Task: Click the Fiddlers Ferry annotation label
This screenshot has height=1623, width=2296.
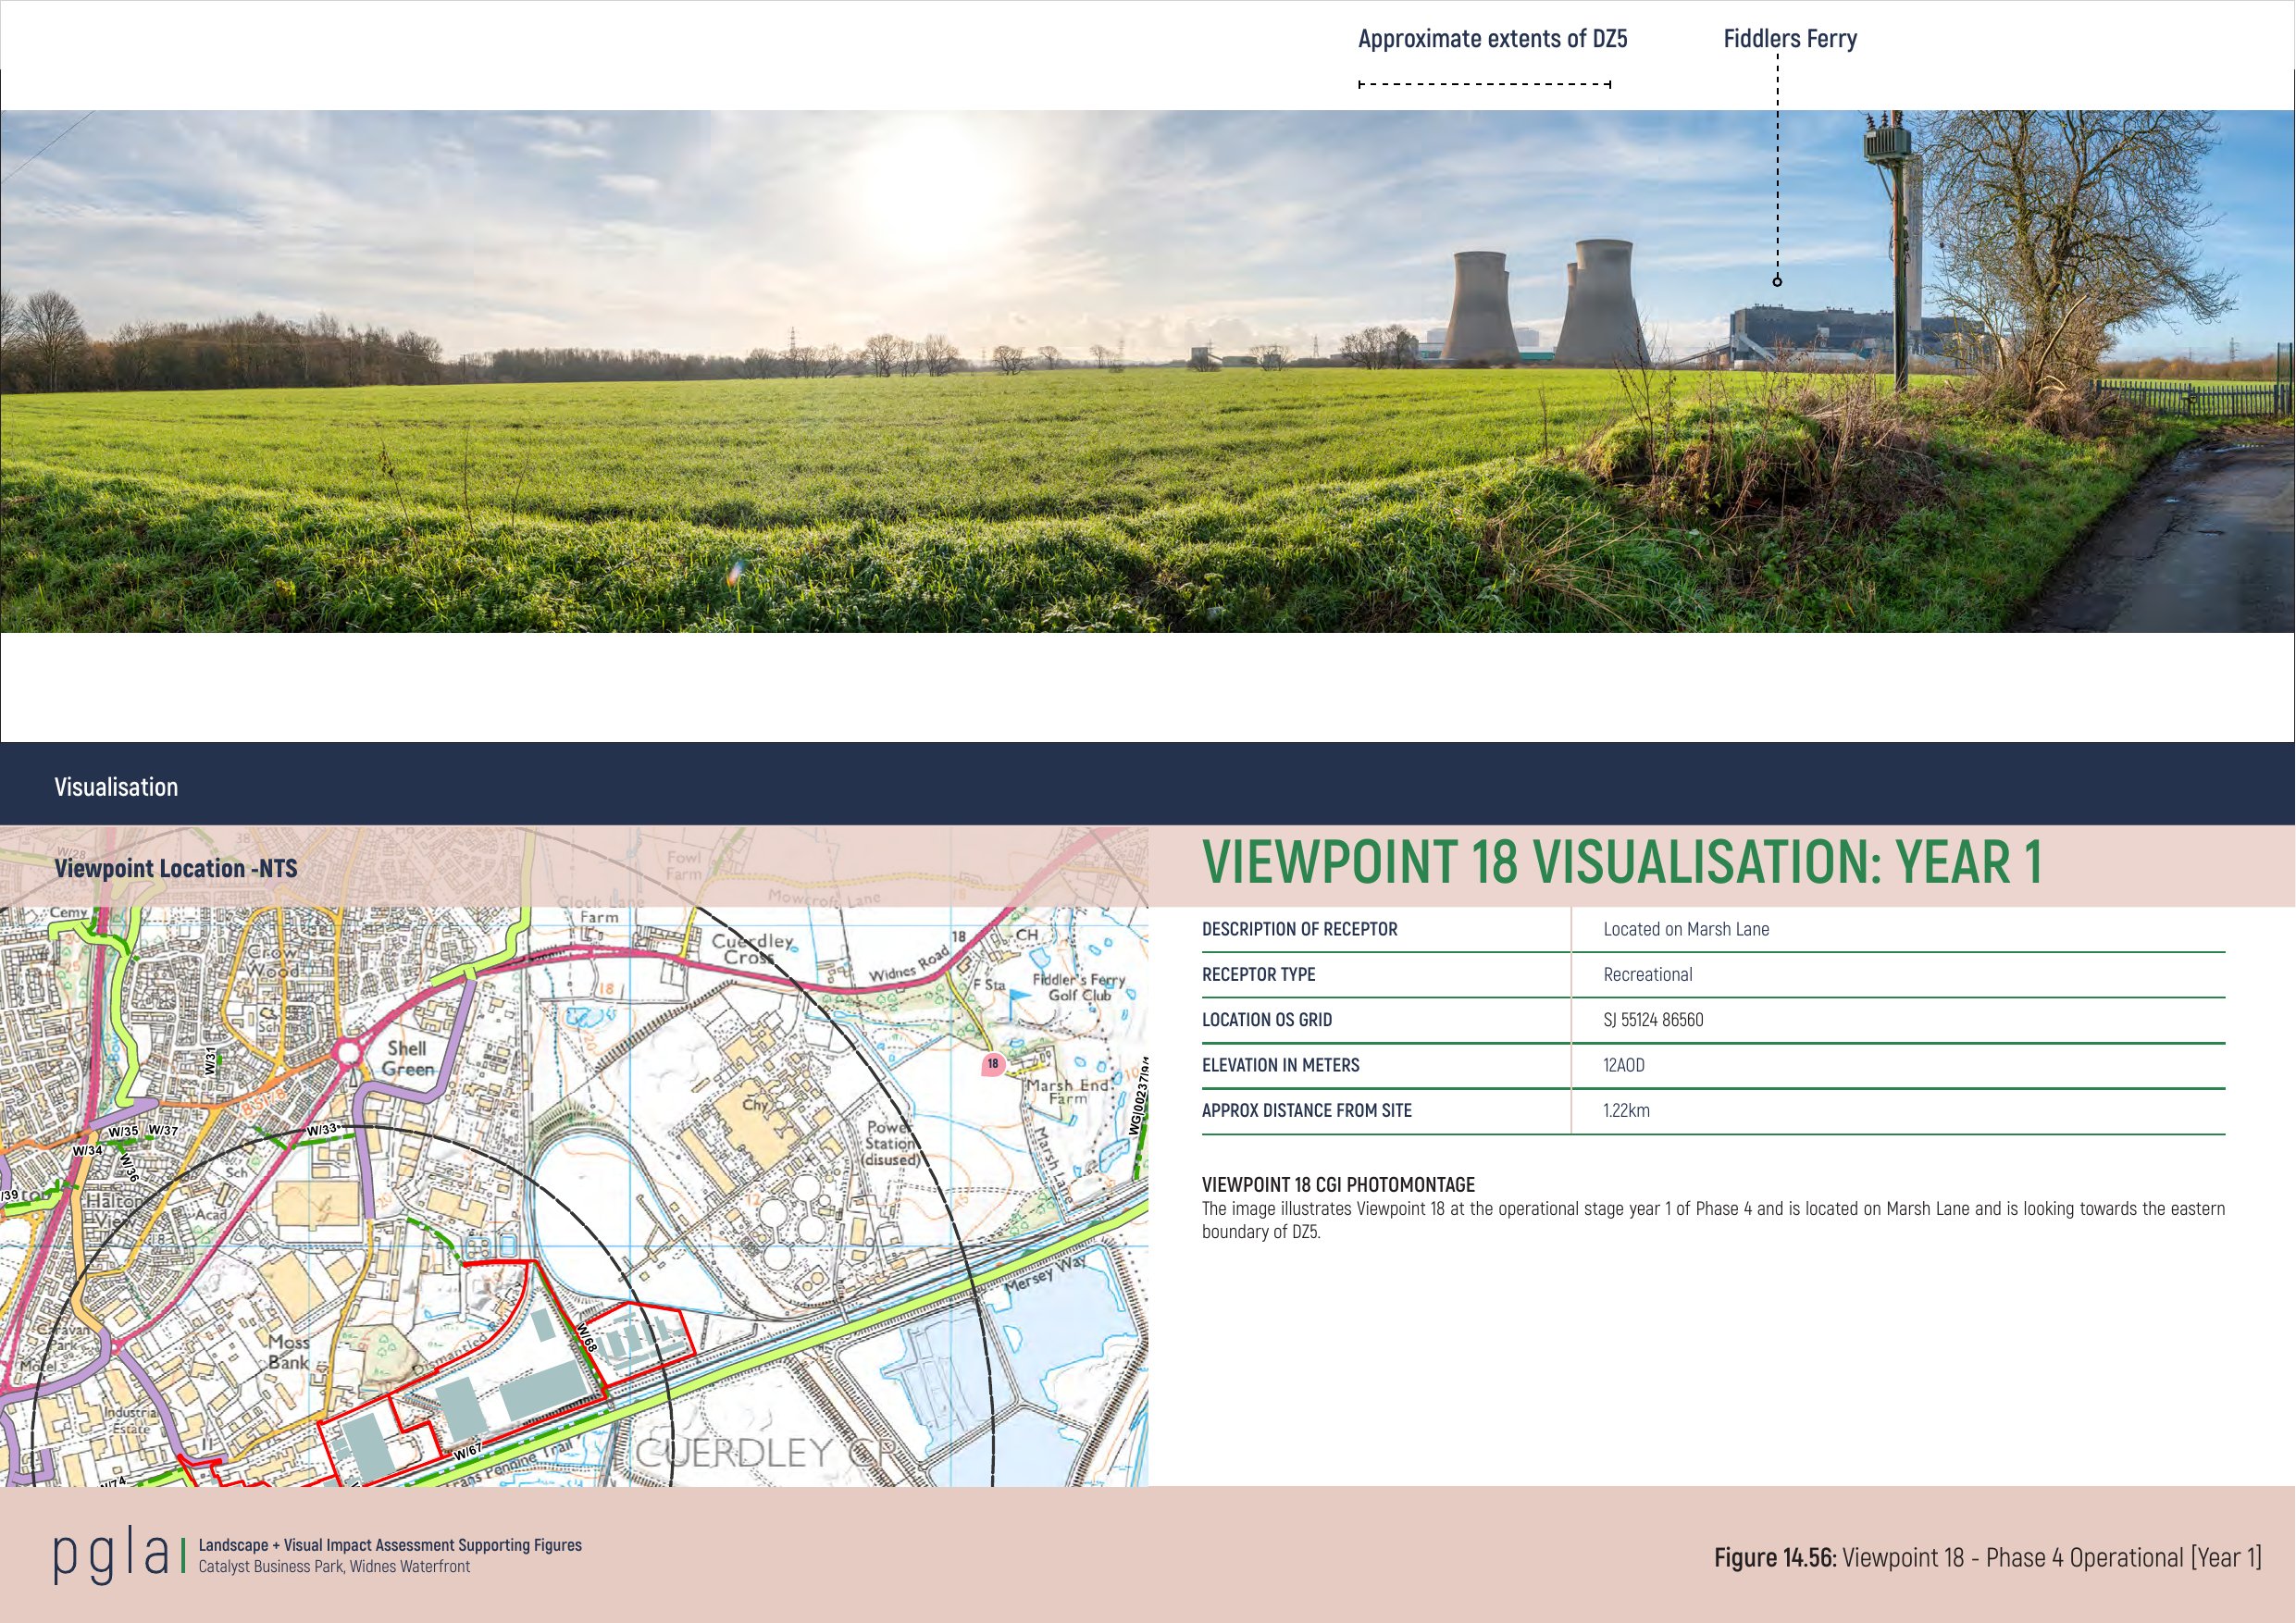Action: tap(1789, 39)
